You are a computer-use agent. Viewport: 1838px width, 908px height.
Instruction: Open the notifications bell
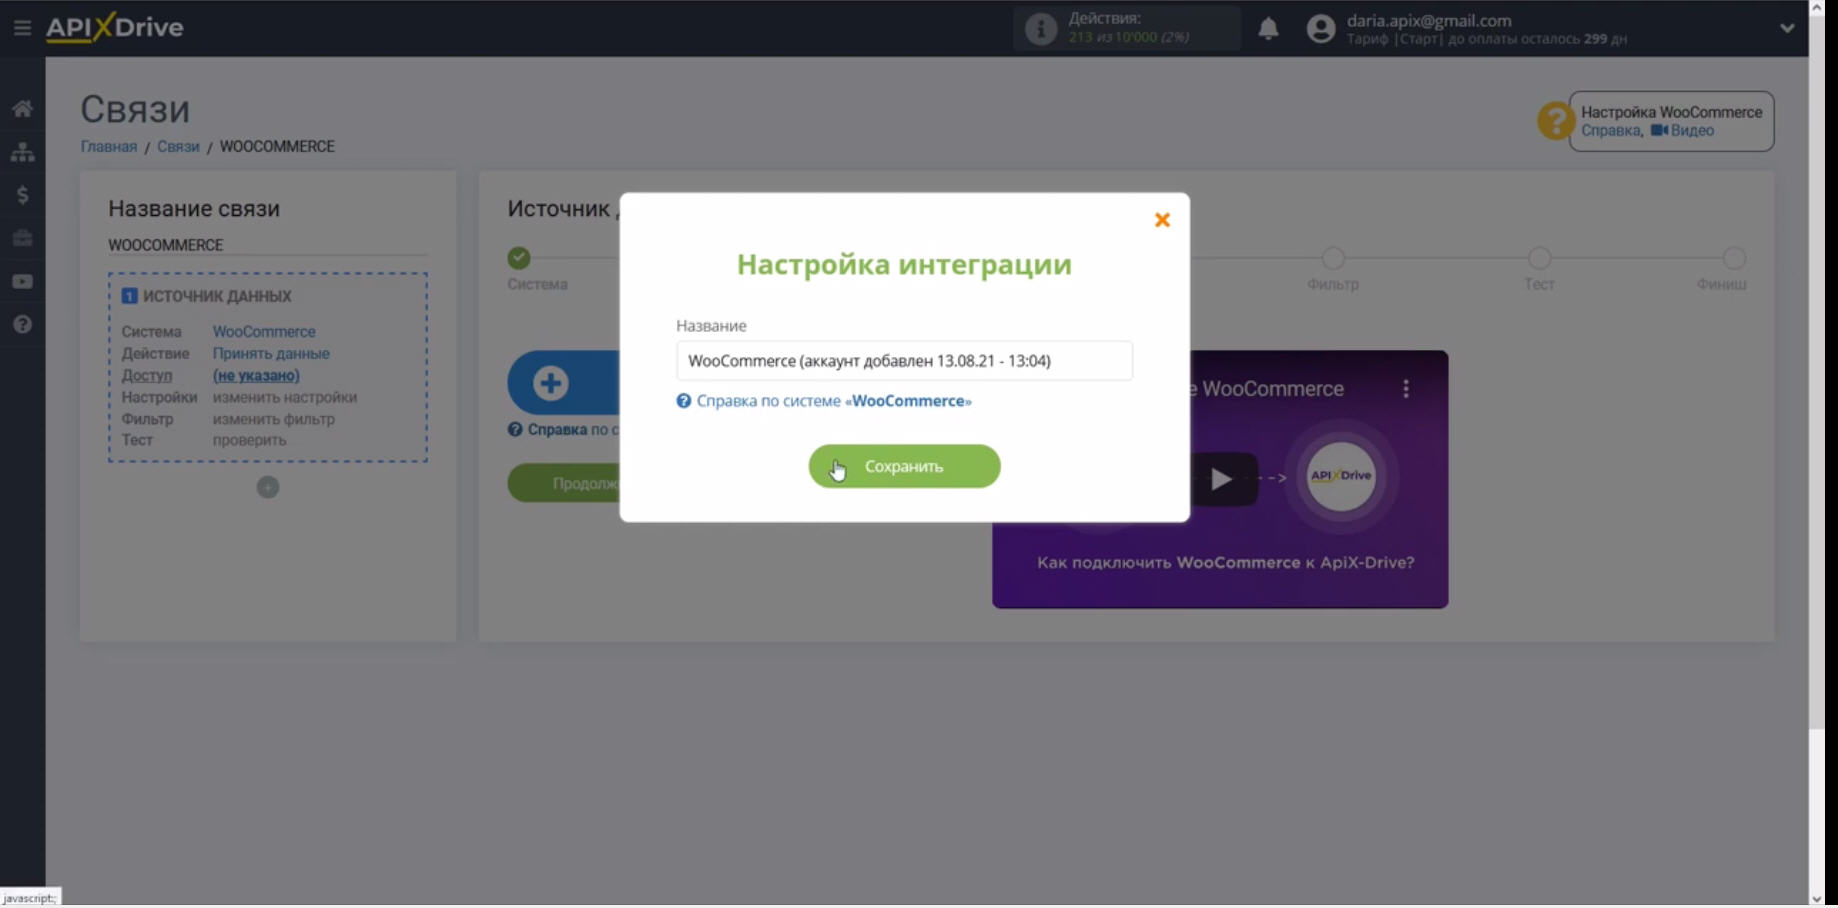point(1268,28)
